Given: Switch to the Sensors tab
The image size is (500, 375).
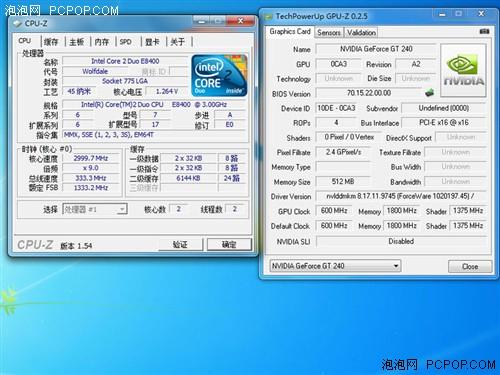Looking at the screenshot, I should coord(329,33).
